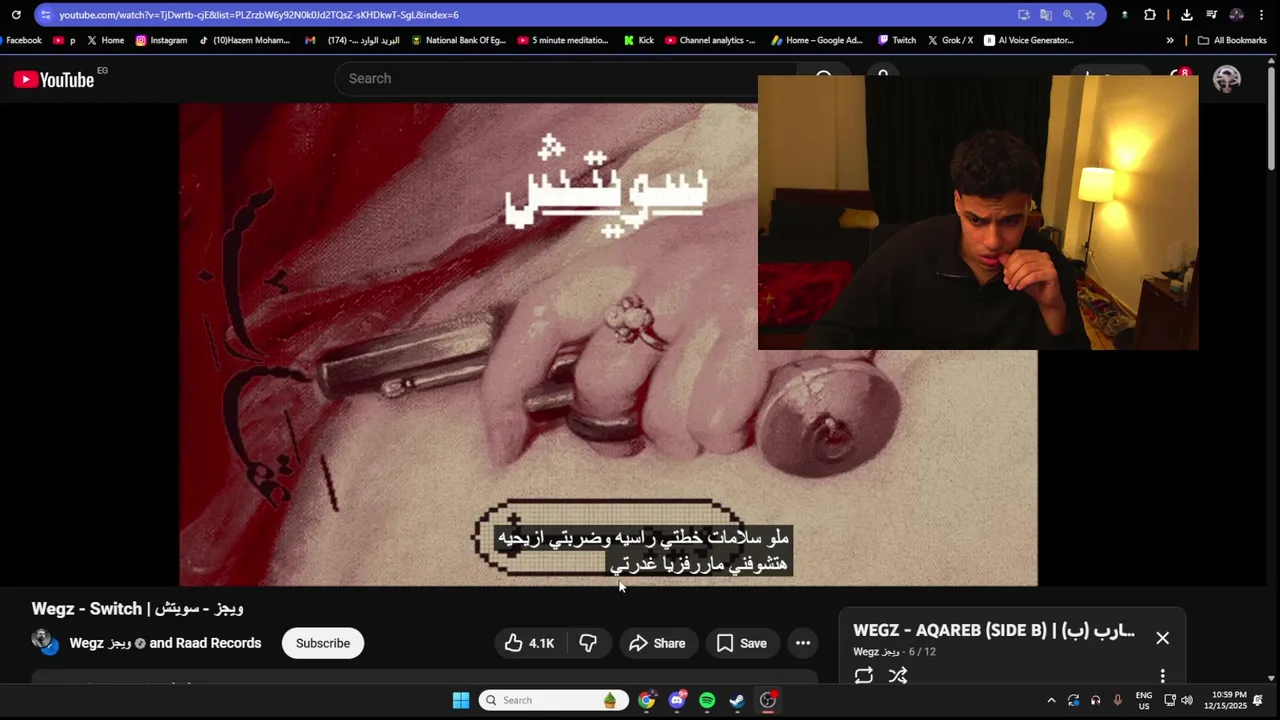
Task: Open YouTube notifications bell
Action: pyautogui.click(x=1179, y=79)
